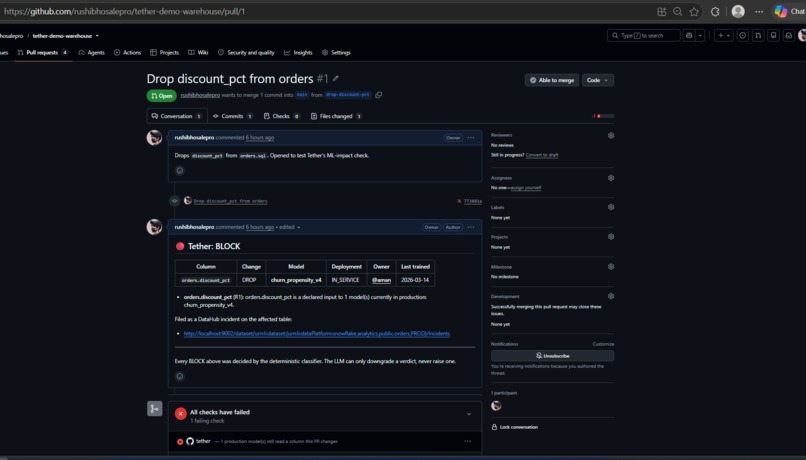Open the Issues icon in GitHub header
806x460 pixels.
click(742, 35)
